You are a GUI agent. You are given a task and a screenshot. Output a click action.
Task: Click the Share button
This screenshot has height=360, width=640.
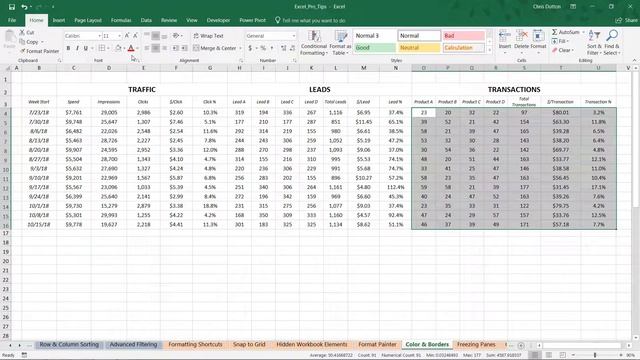coord(627,20)
